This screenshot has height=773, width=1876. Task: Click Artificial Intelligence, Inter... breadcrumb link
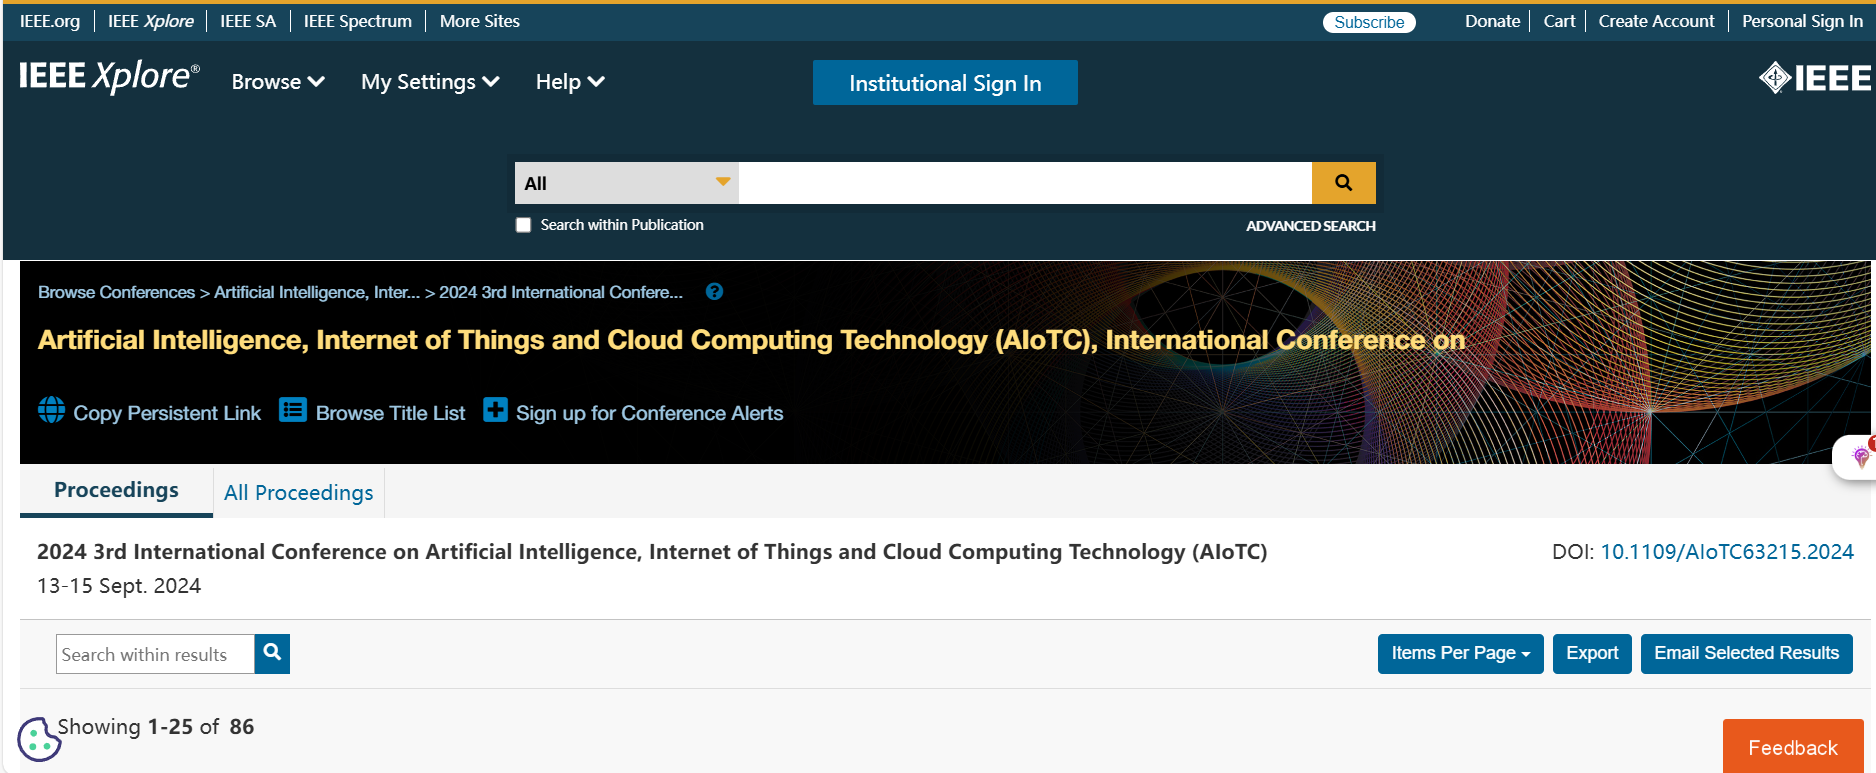(x=317, y=292)
